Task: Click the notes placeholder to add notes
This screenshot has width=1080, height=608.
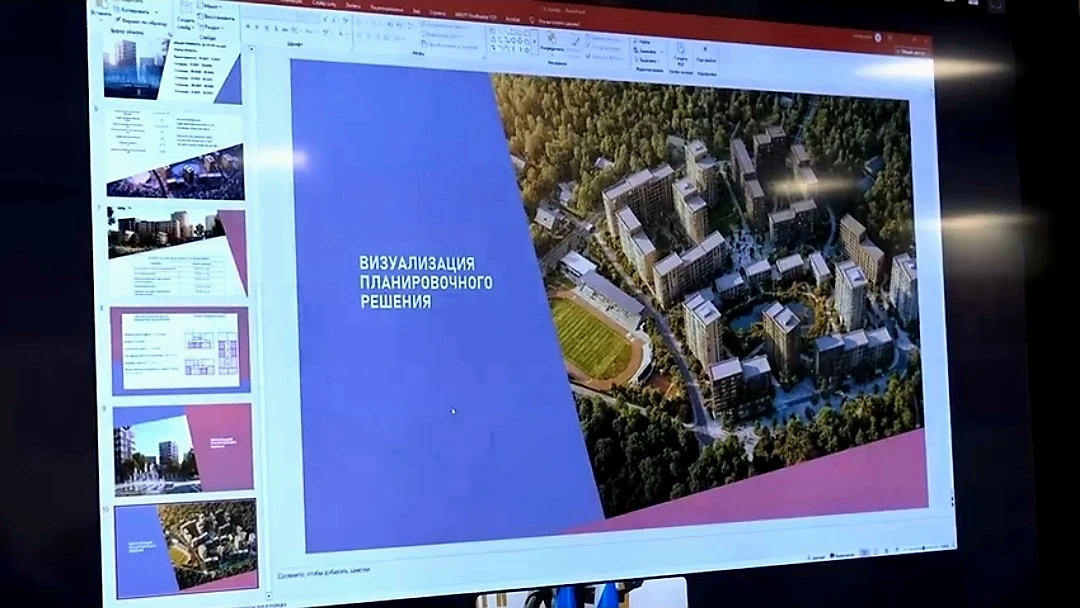Action: [323, 572]
